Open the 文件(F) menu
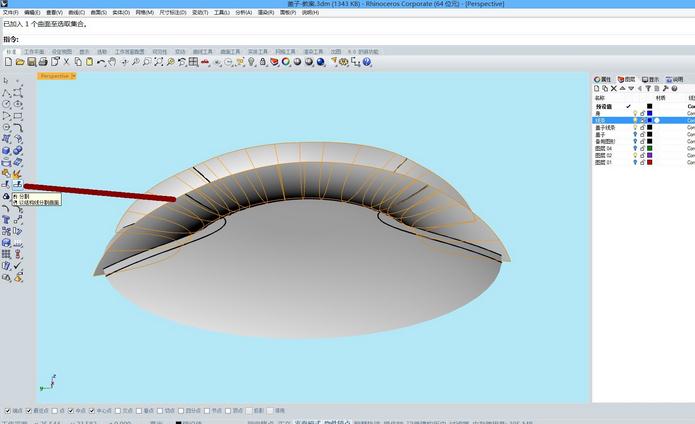This screenshot has height=424, width=695. coord(9,13)
